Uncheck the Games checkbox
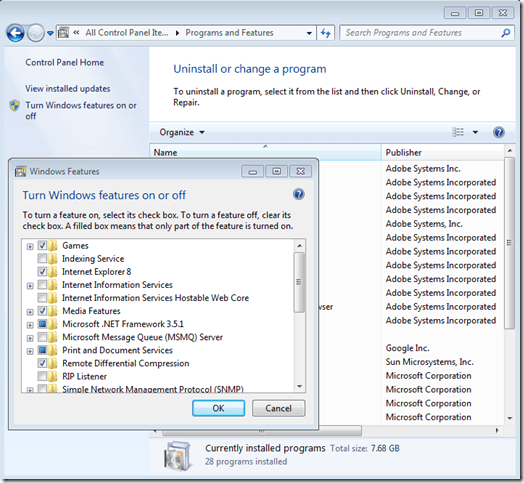This screenshot has height=483, width=524. (x=42, y=245)
